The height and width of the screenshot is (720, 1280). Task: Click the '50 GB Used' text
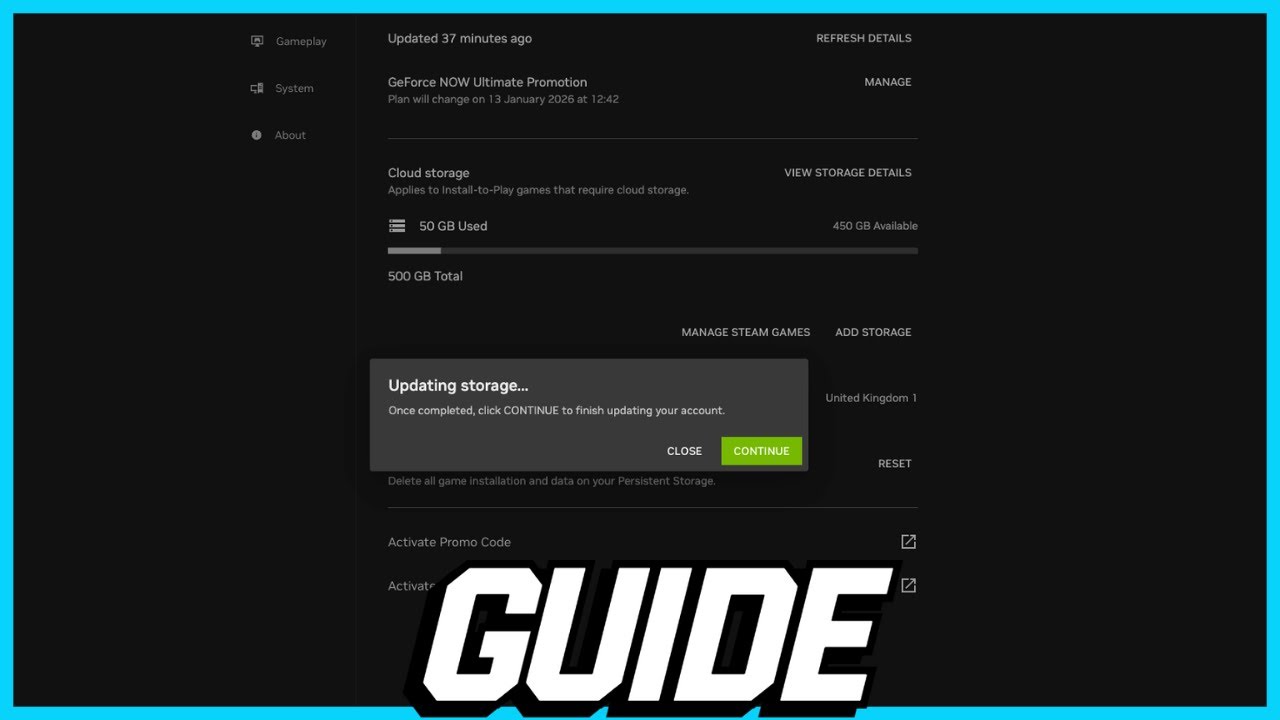[x=453, y=226]
